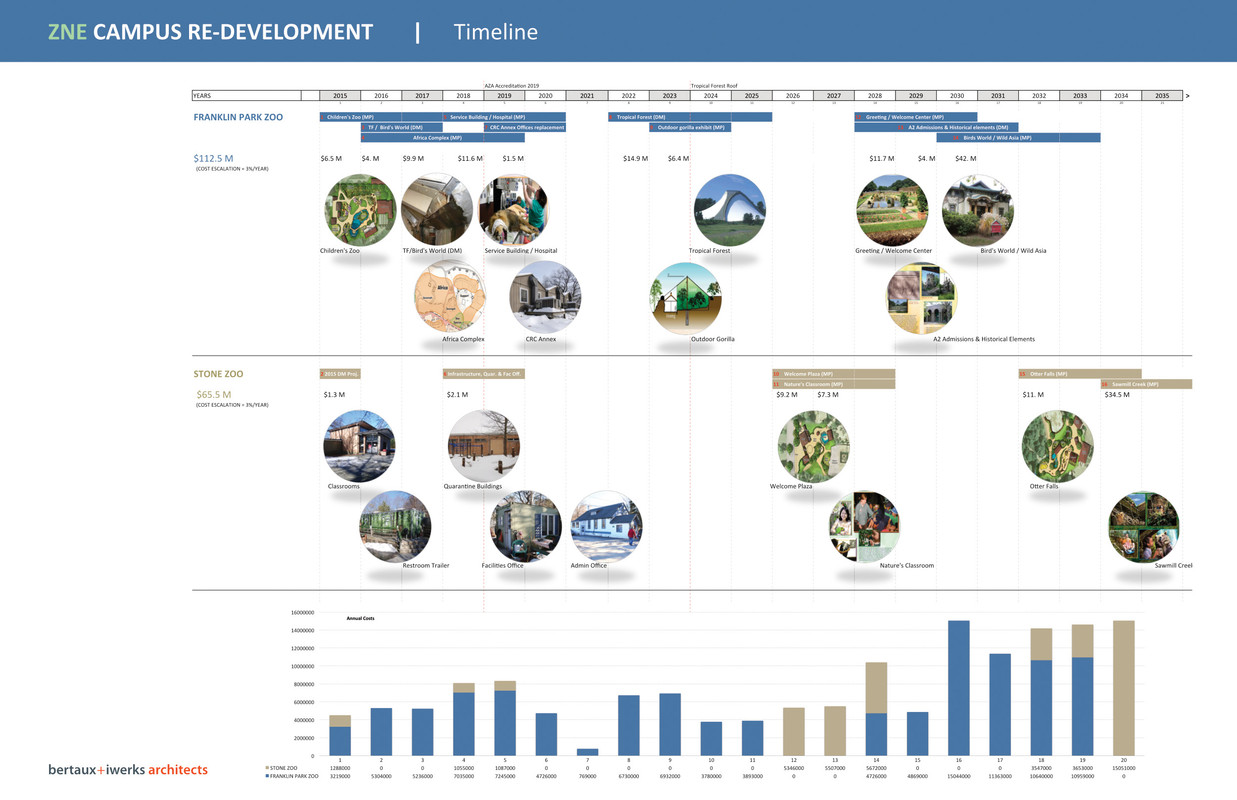Select the Otter Falls (MP) timeline bar
1237x800 pixels.
(1080, 374)
